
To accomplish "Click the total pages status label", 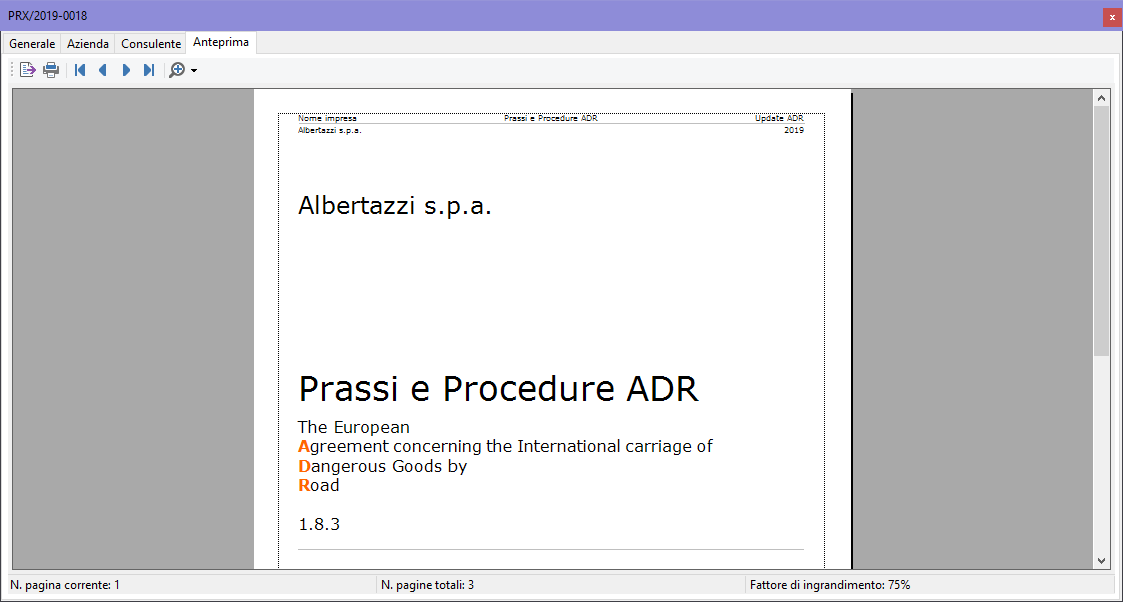I will (x=428, y=584).
